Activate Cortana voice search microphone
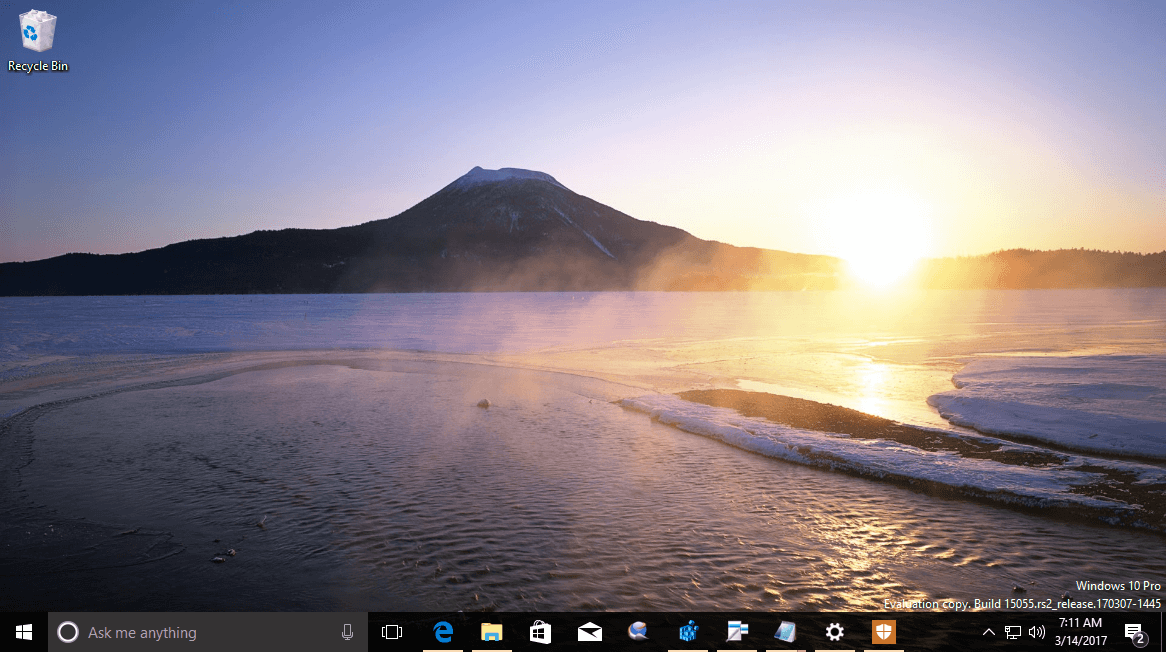 [347, 631]
